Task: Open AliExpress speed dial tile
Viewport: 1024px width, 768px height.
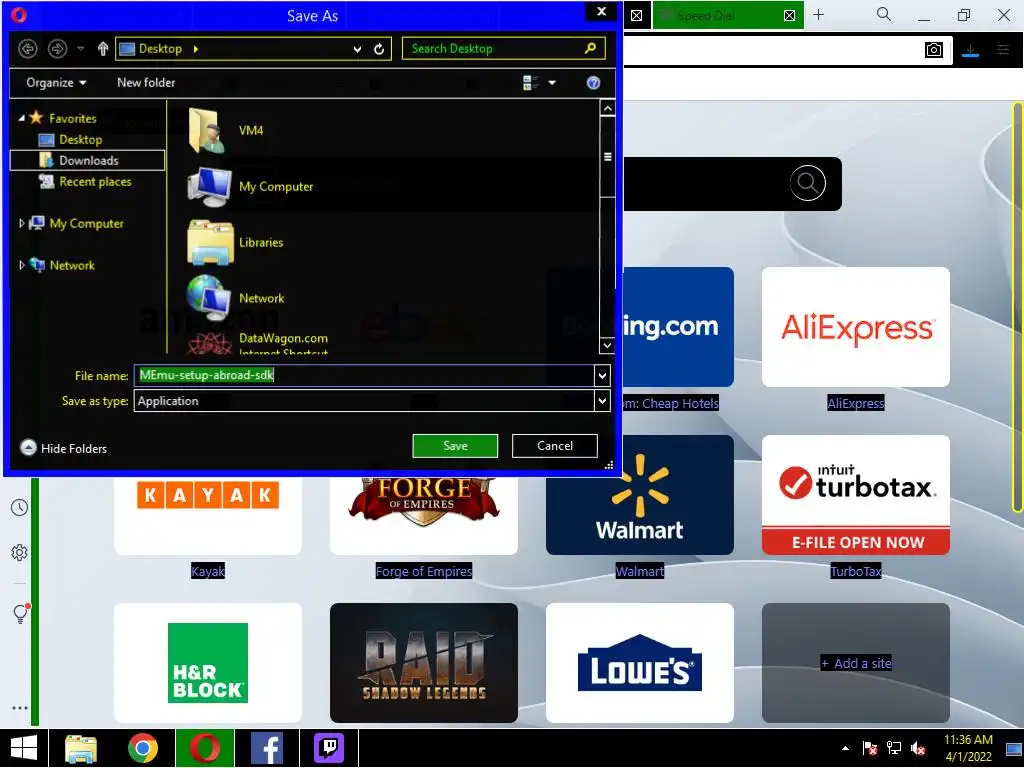Action: point(856,327)
